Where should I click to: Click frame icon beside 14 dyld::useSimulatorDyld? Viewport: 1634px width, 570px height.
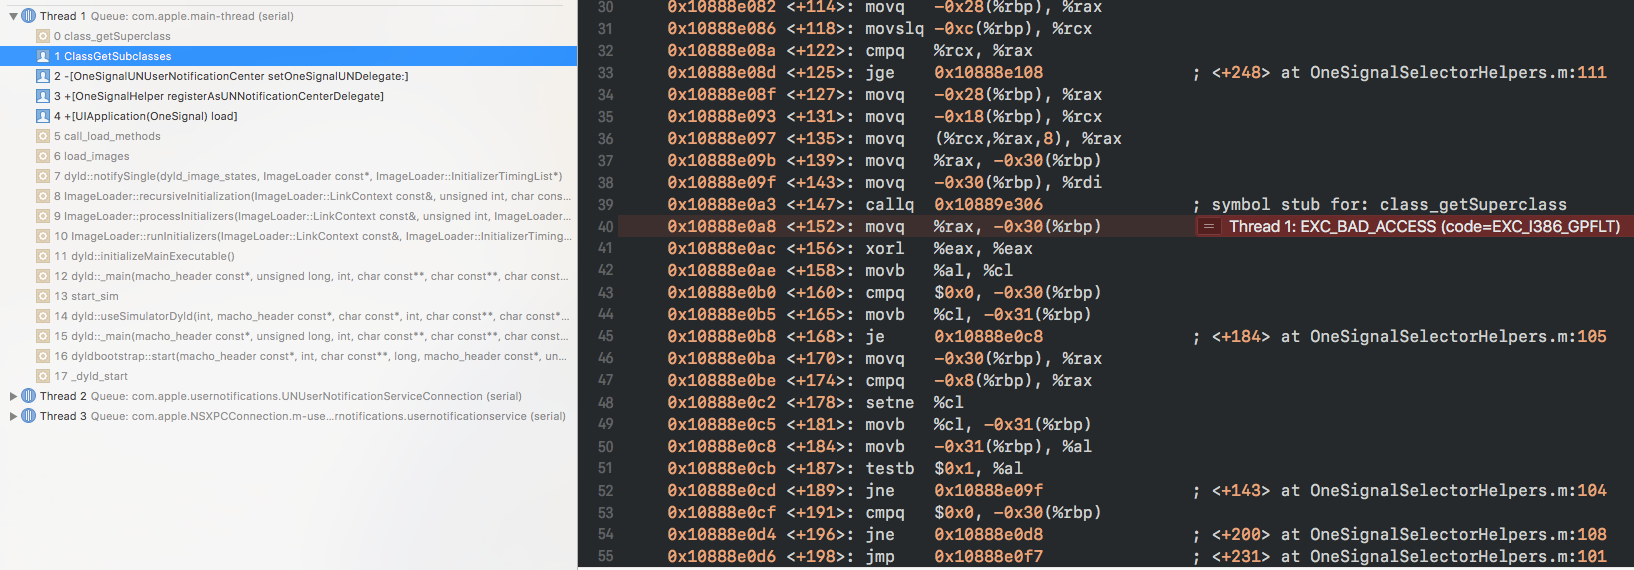(43, 316)
